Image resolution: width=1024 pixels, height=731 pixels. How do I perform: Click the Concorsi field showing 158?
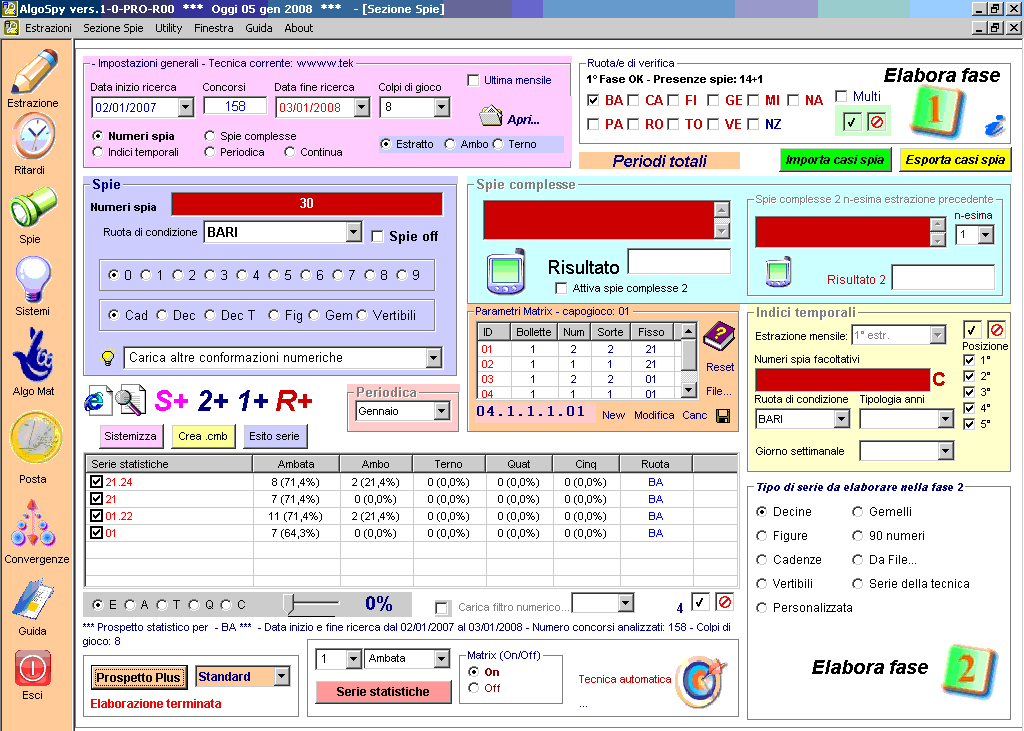pyautogui.click(x=235, y=106)
